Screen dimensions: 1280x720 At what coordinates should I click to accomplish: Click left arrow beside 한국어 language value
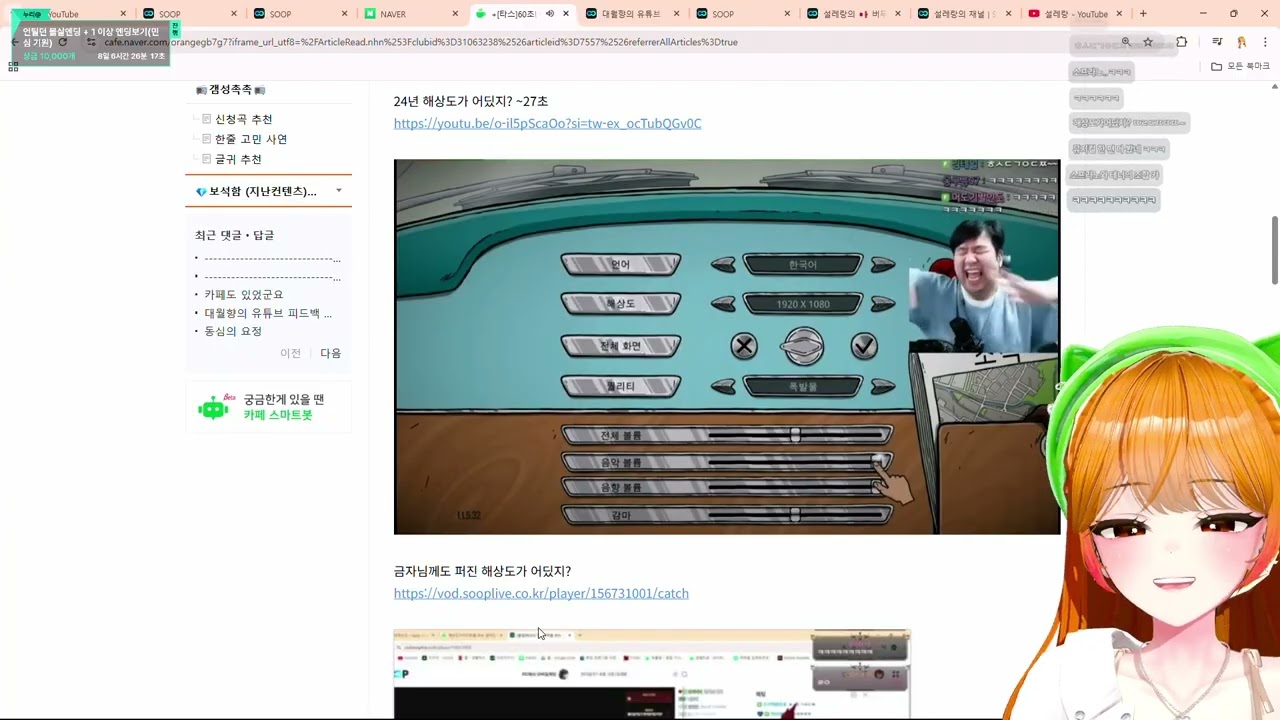[723, 265]
